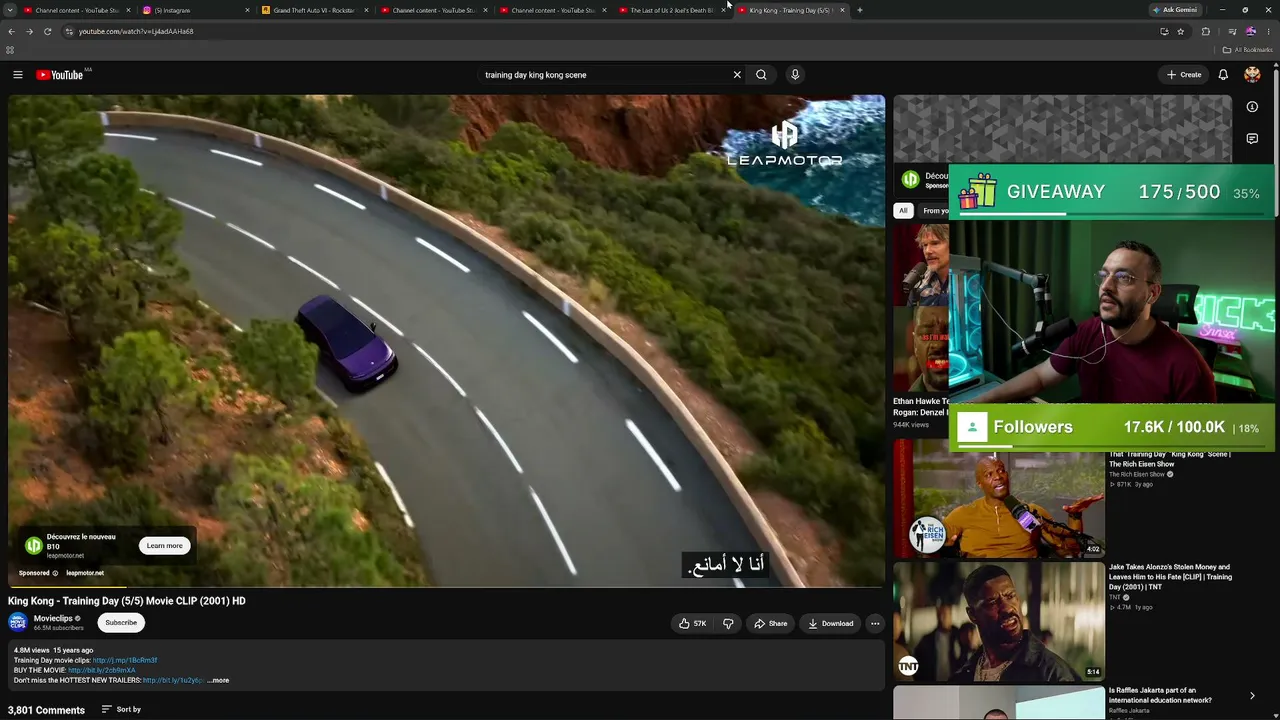Viewport: 1280px width, 720px height.
Task: Open the Training Day movie clips link
Action: pyautogui.click(x=125, y=660)
